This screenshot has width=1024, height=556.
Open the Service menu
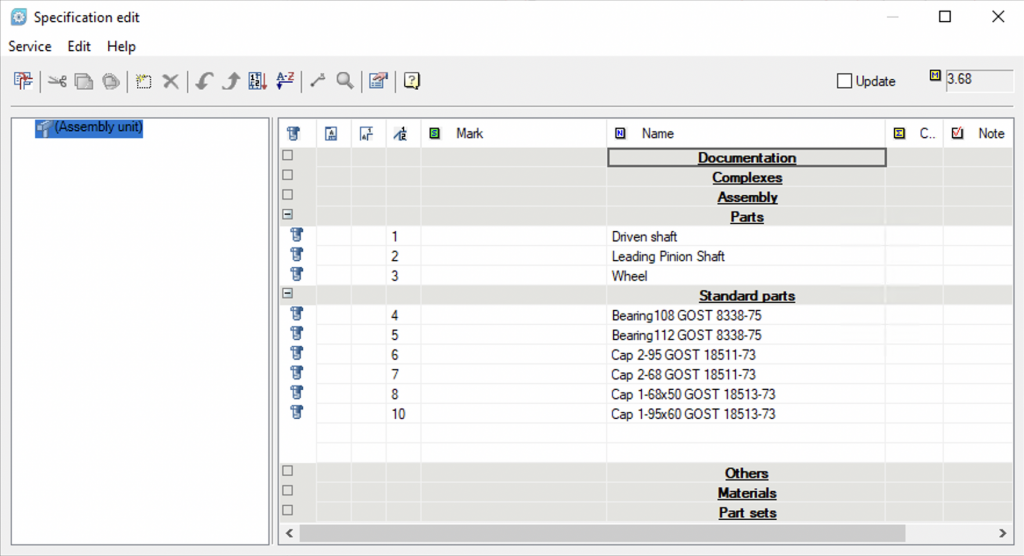[30, 46]
